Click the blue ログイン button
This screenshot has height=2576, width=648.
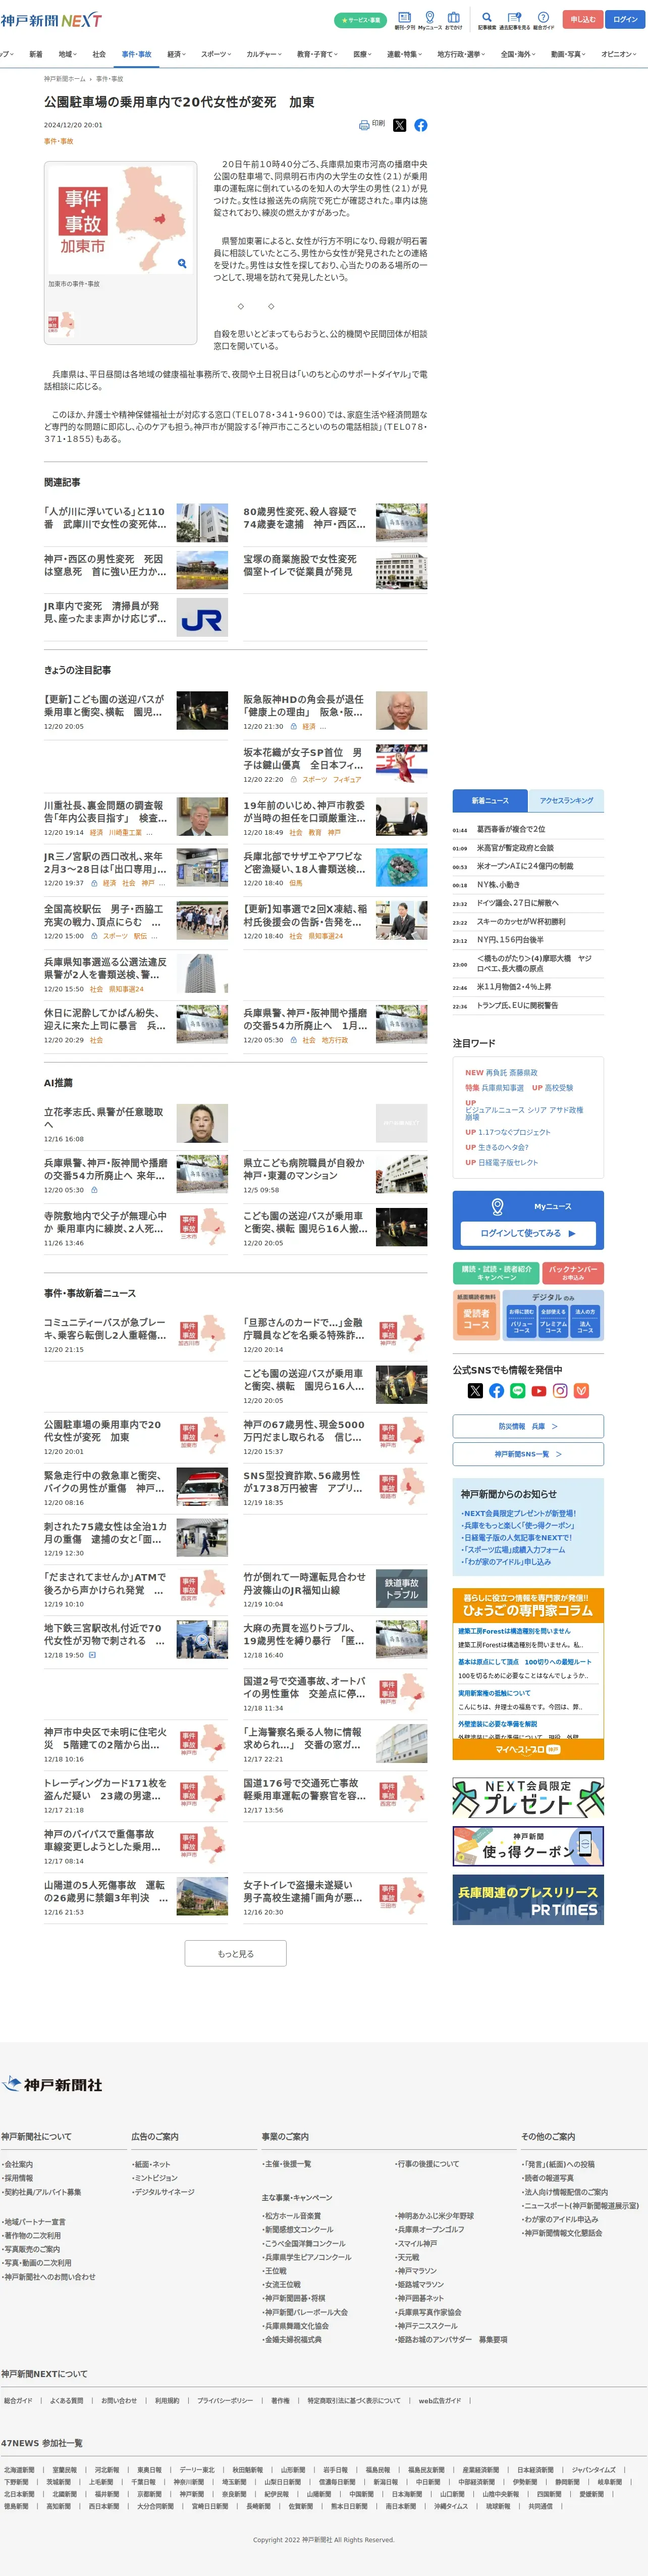coord(625,19)
